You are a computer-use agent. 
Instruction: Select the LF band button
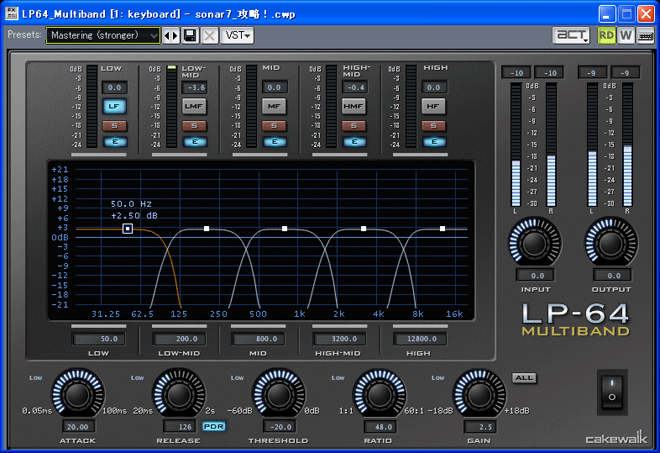(114, 106)
